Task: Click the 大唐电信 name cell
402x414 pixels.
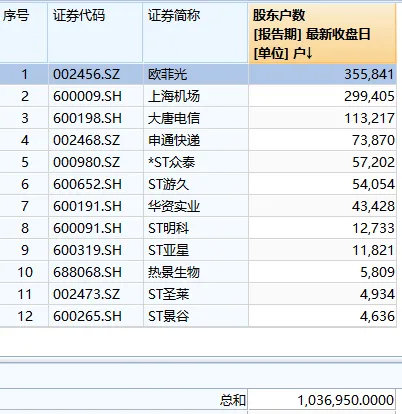Action: 196,118
